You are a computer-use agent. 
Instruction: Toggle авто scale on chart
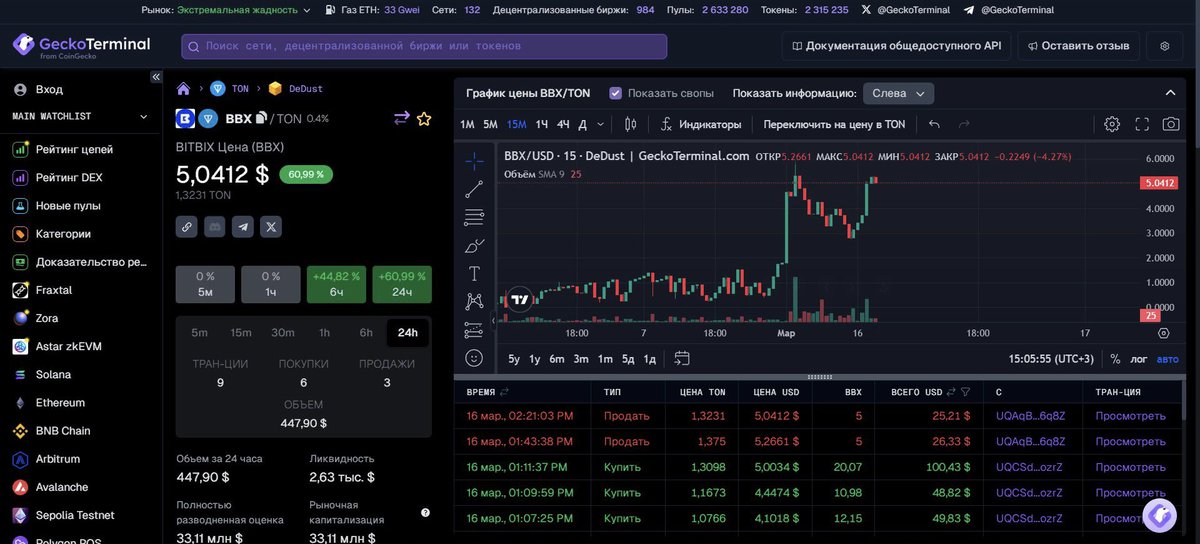1168,359
